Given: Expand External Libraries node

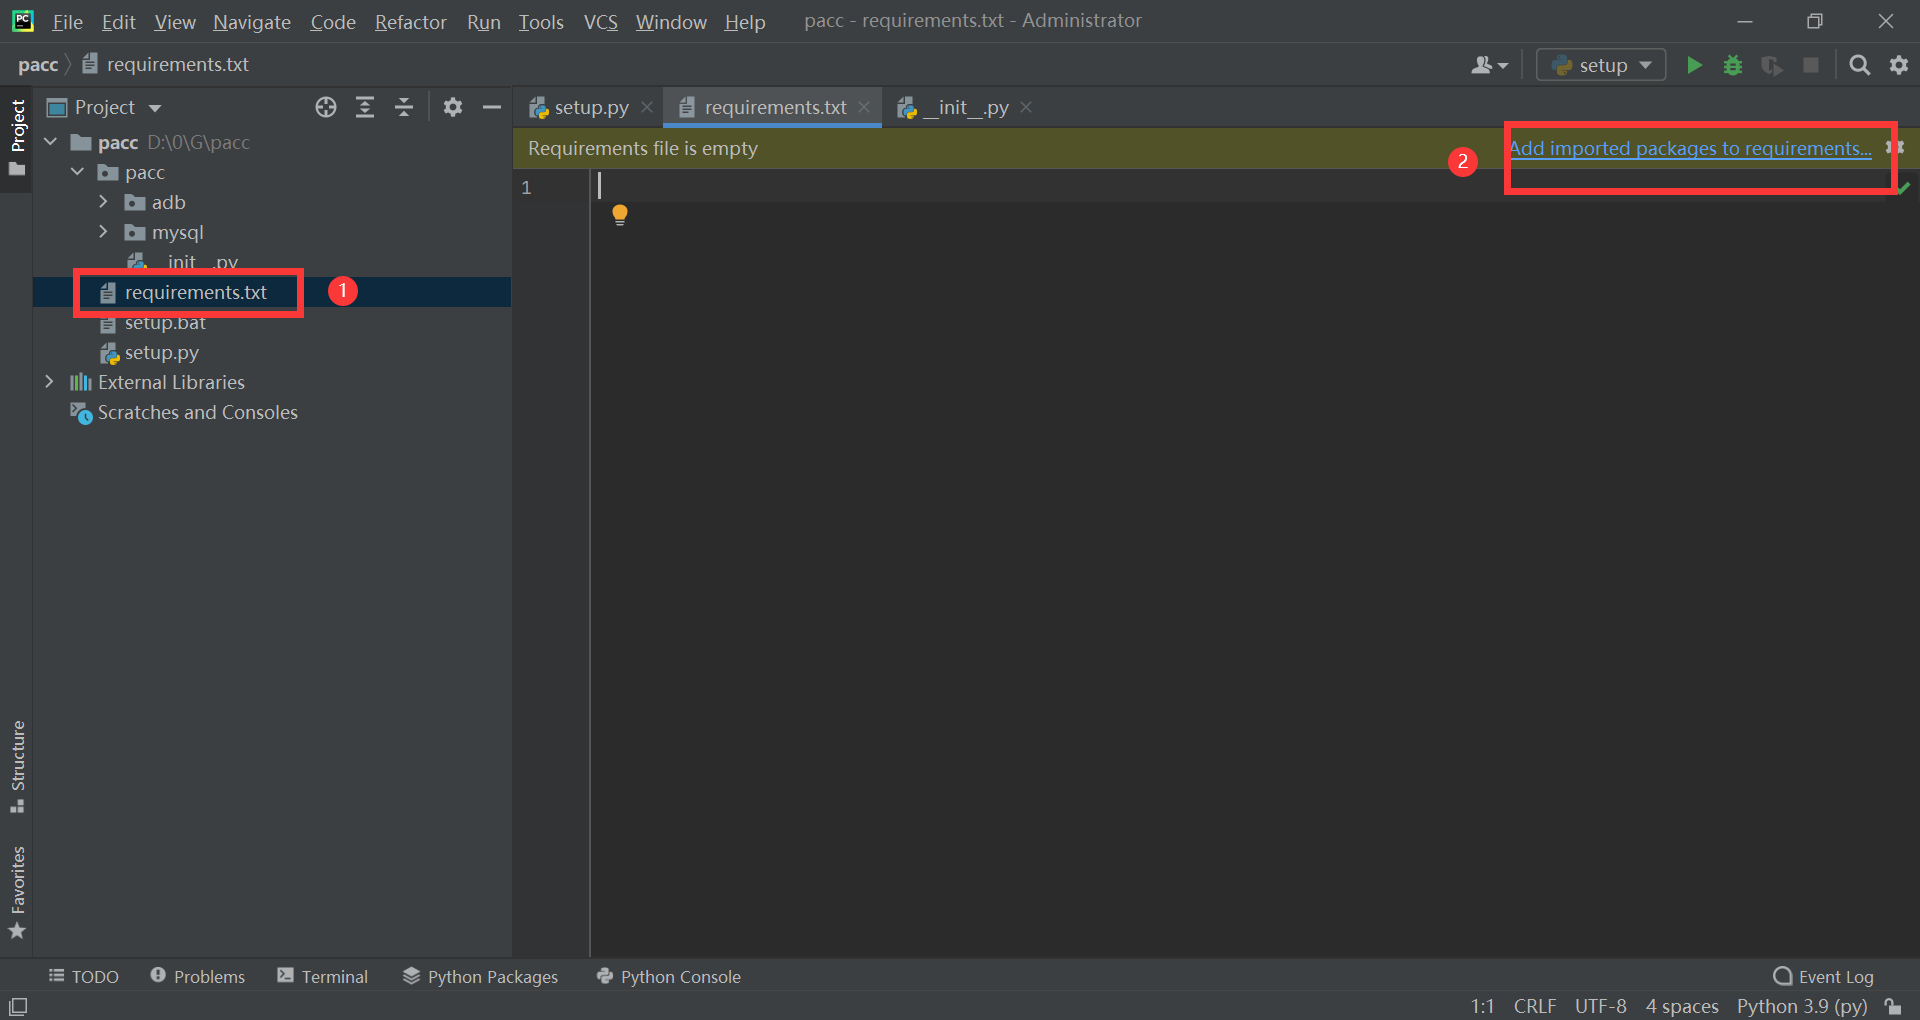Looking at the screenshot, I should [x=49, y=382].
